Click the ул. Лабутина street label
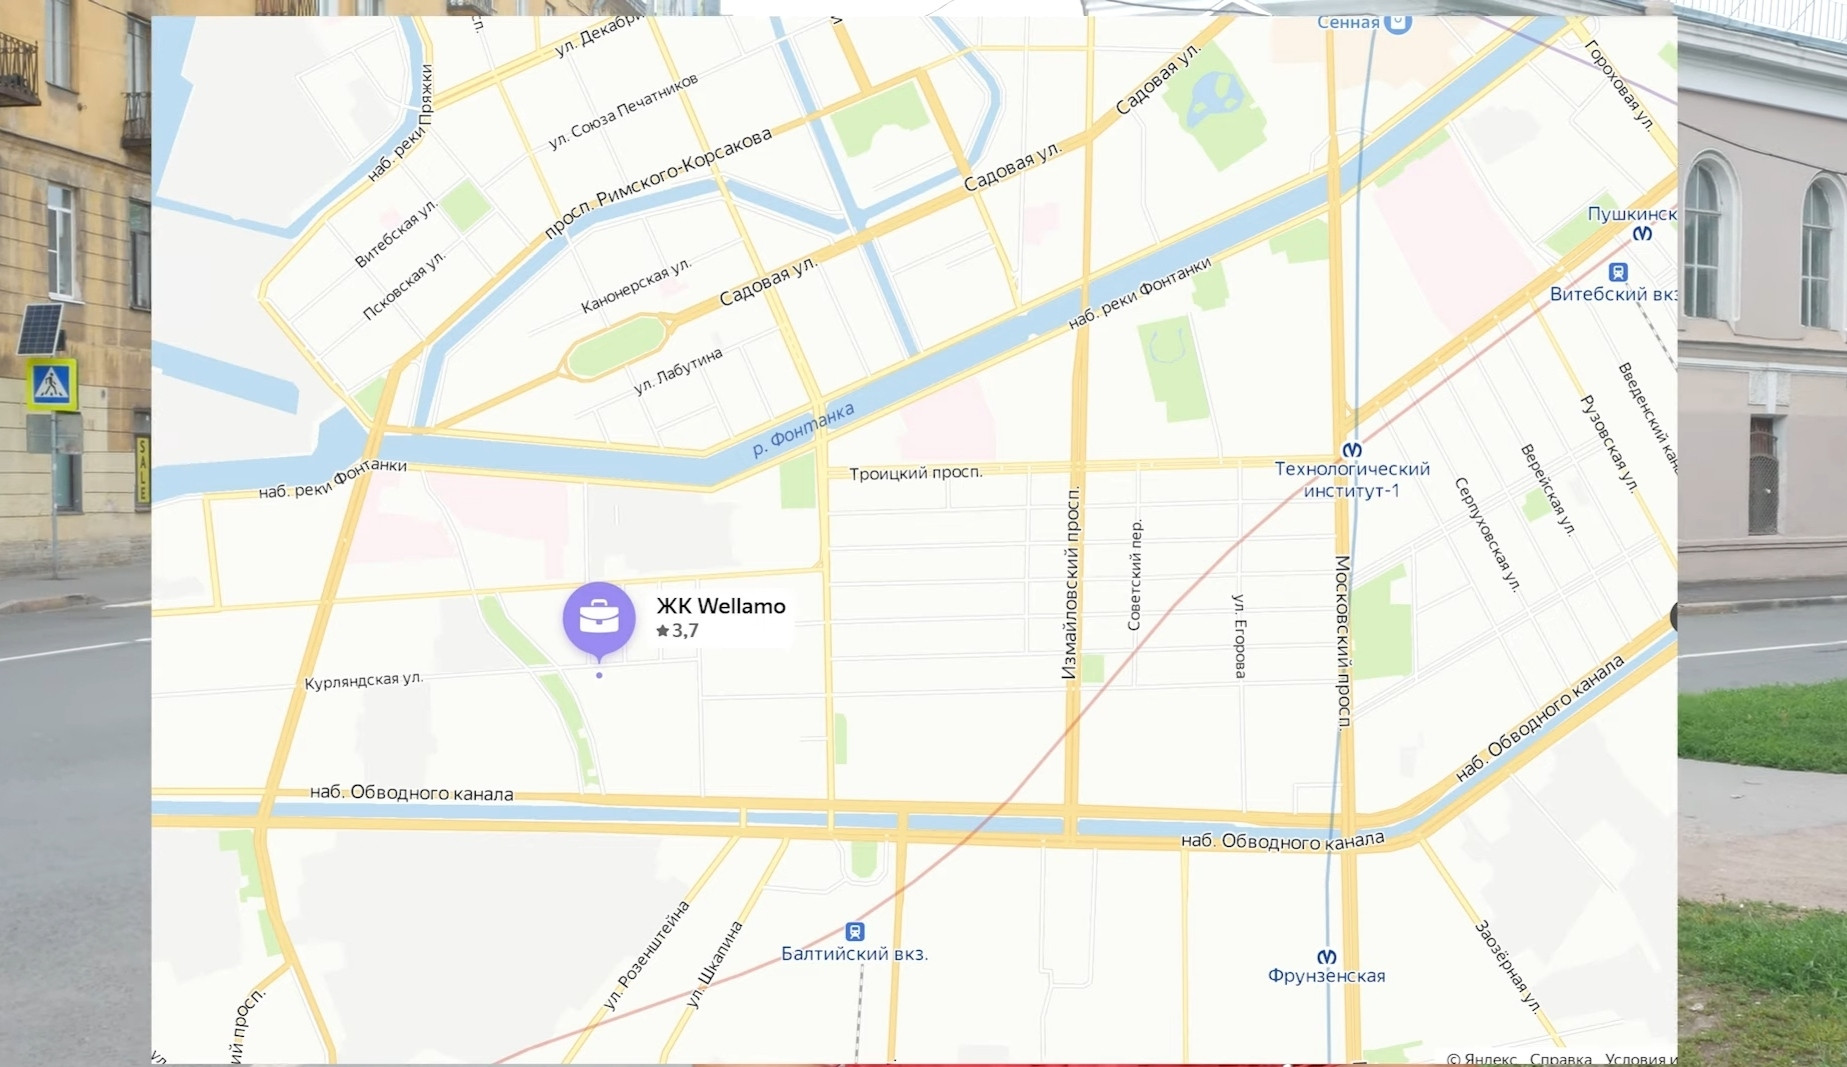 678,371
